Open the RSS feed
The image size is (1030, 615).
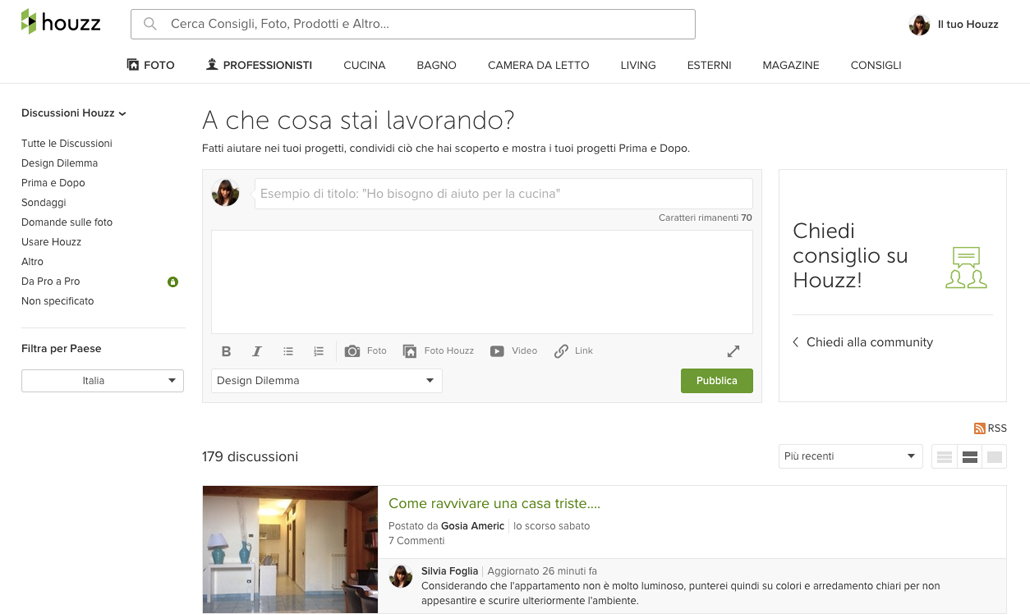point(990,428)
